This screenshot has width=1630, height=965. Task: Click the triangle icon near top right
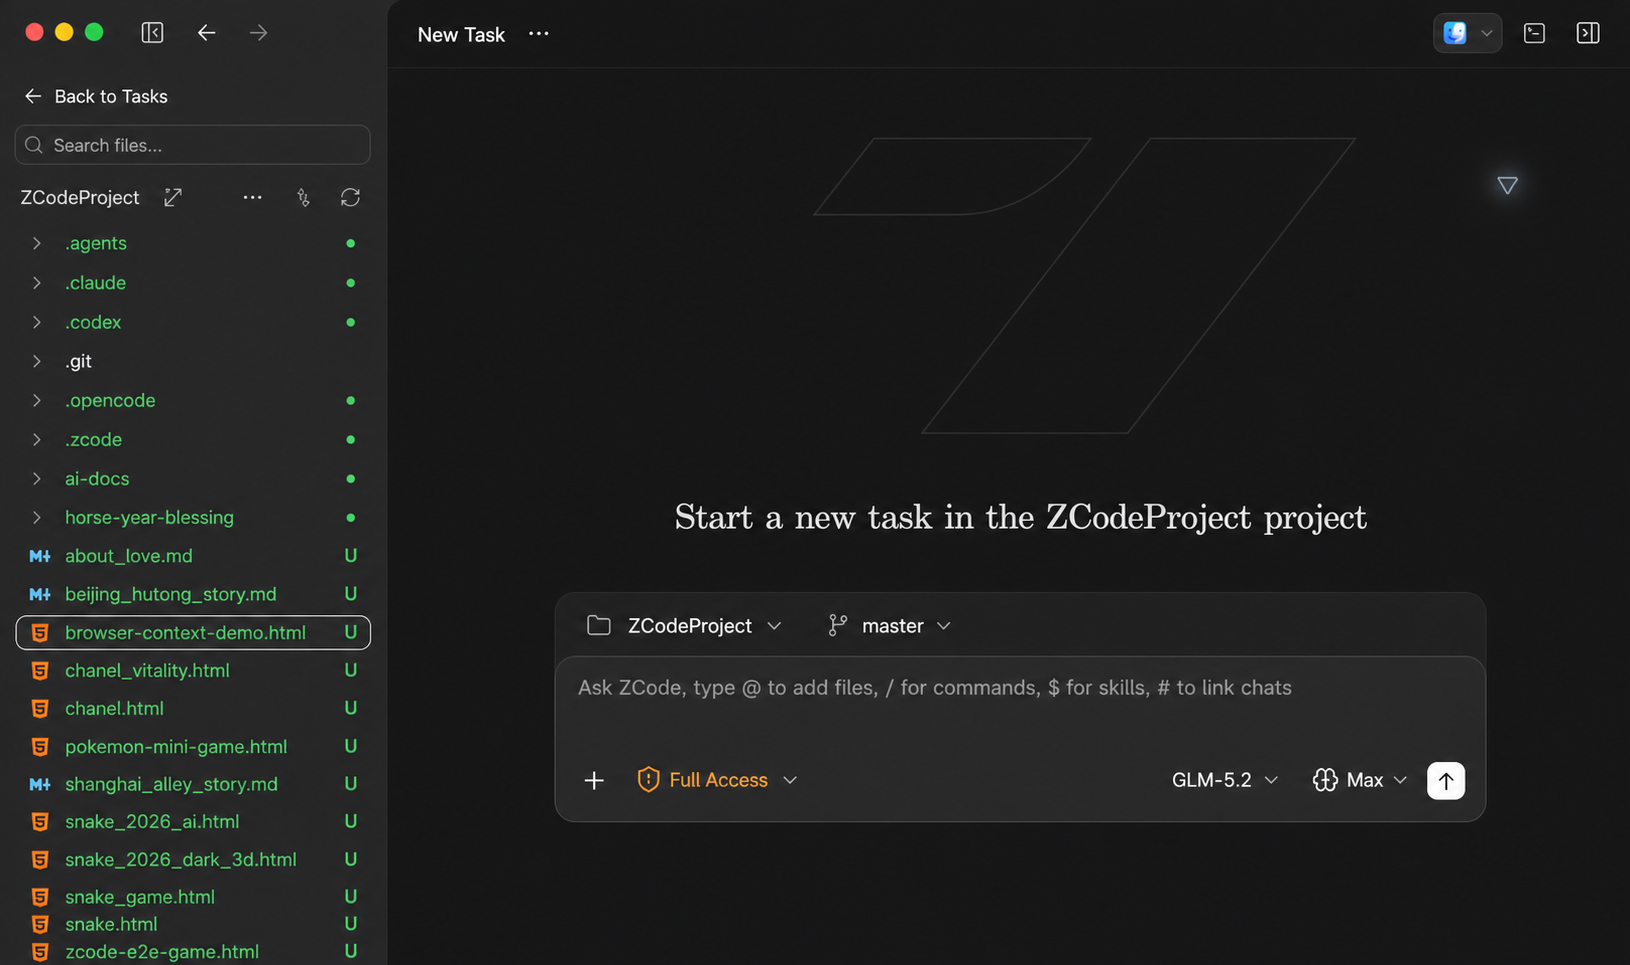tap(1507, 185)
